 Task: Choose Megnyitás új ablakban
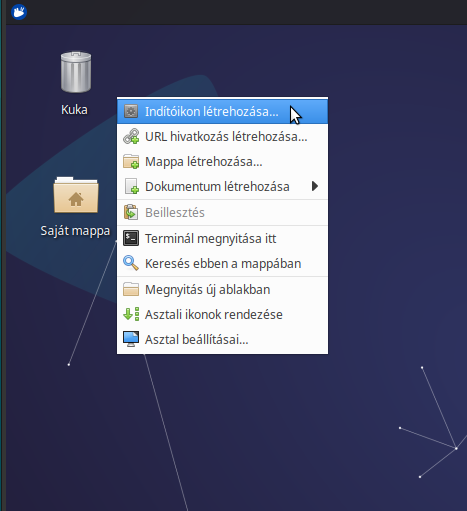[x=222, y=289]
